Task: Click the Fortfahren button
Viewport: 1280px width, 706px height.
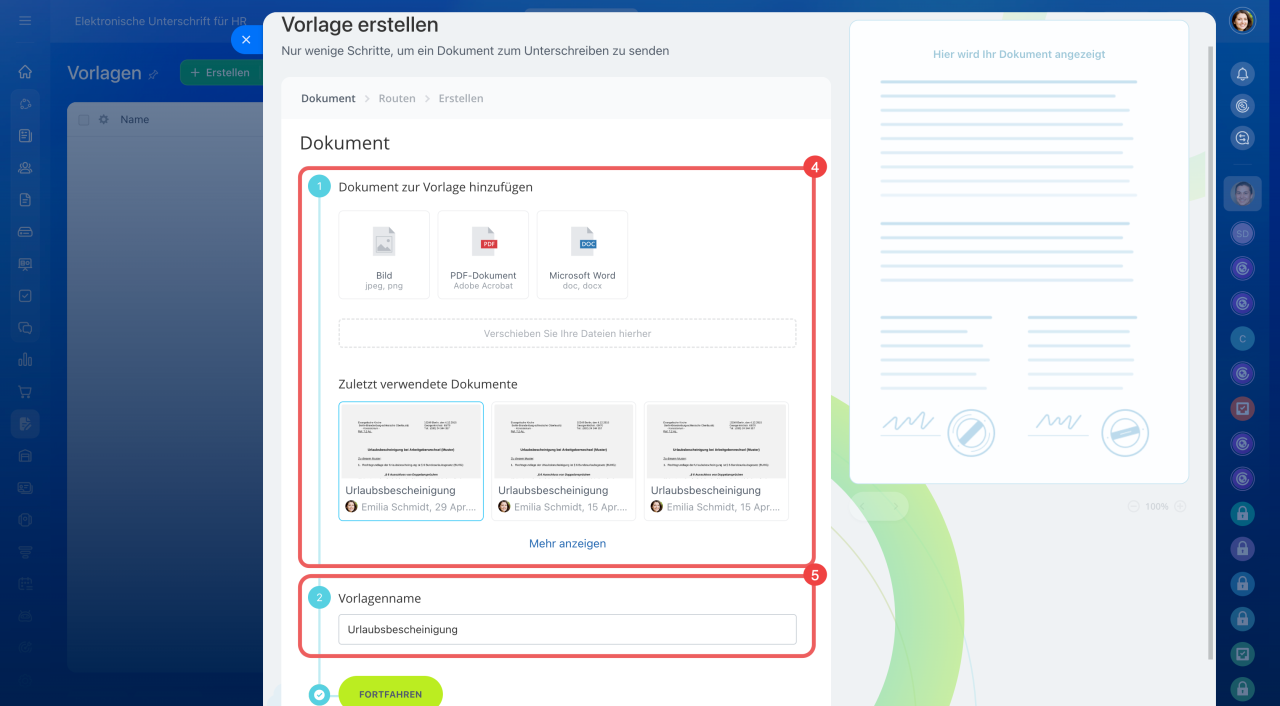Action: 390,693
